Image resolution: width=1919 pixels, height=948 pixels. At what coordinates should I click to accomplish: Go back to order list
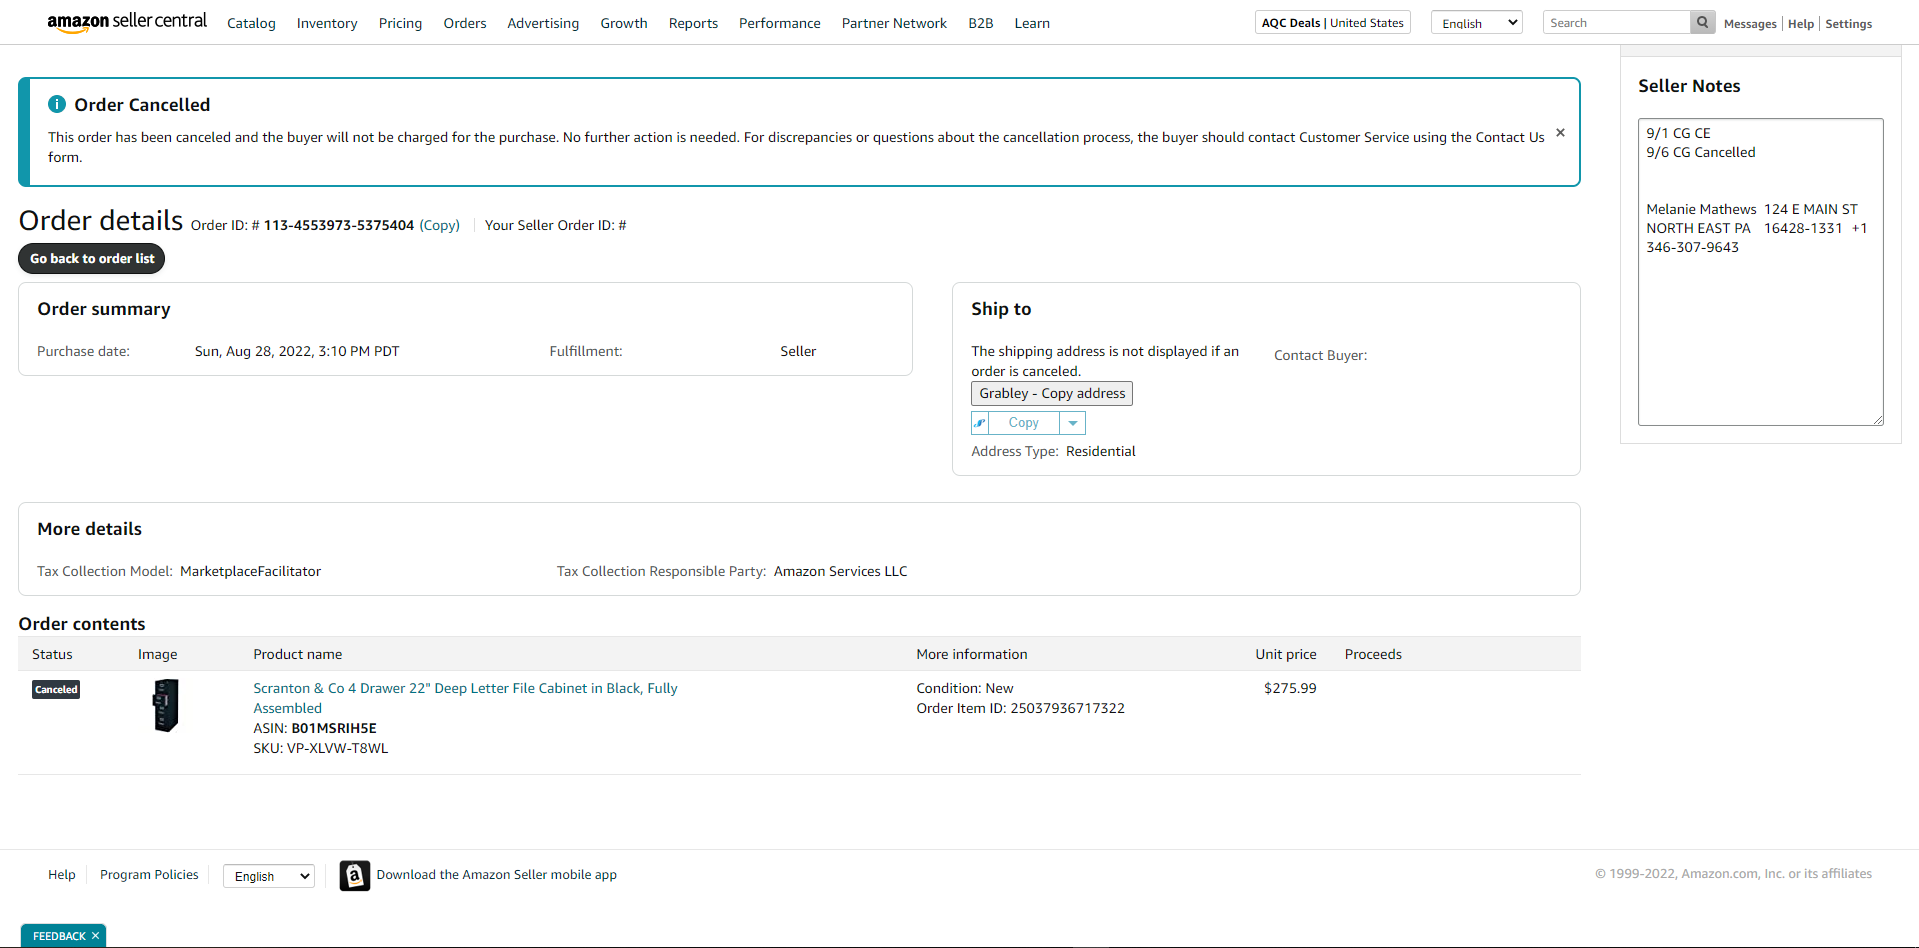tap(92, 258)
